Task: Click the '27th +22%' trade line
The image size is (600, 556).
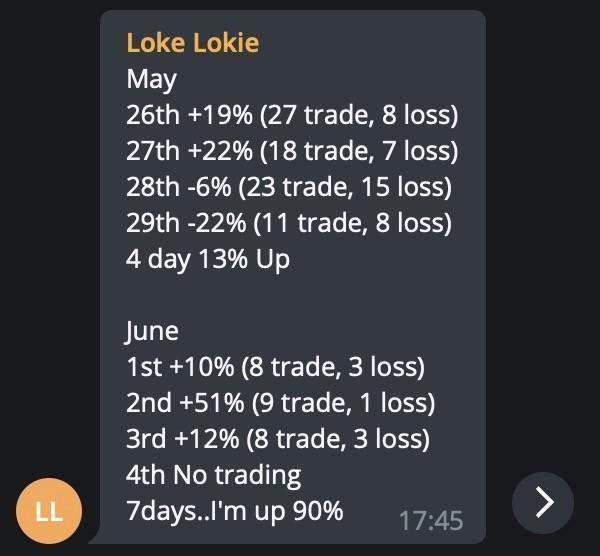Action: click(x=292, y=150)
